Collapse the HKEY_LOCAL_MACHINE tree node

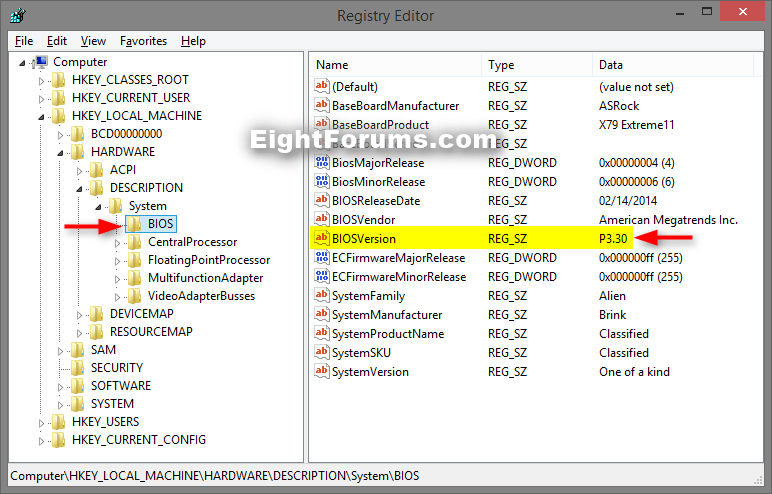pos(42,116)
